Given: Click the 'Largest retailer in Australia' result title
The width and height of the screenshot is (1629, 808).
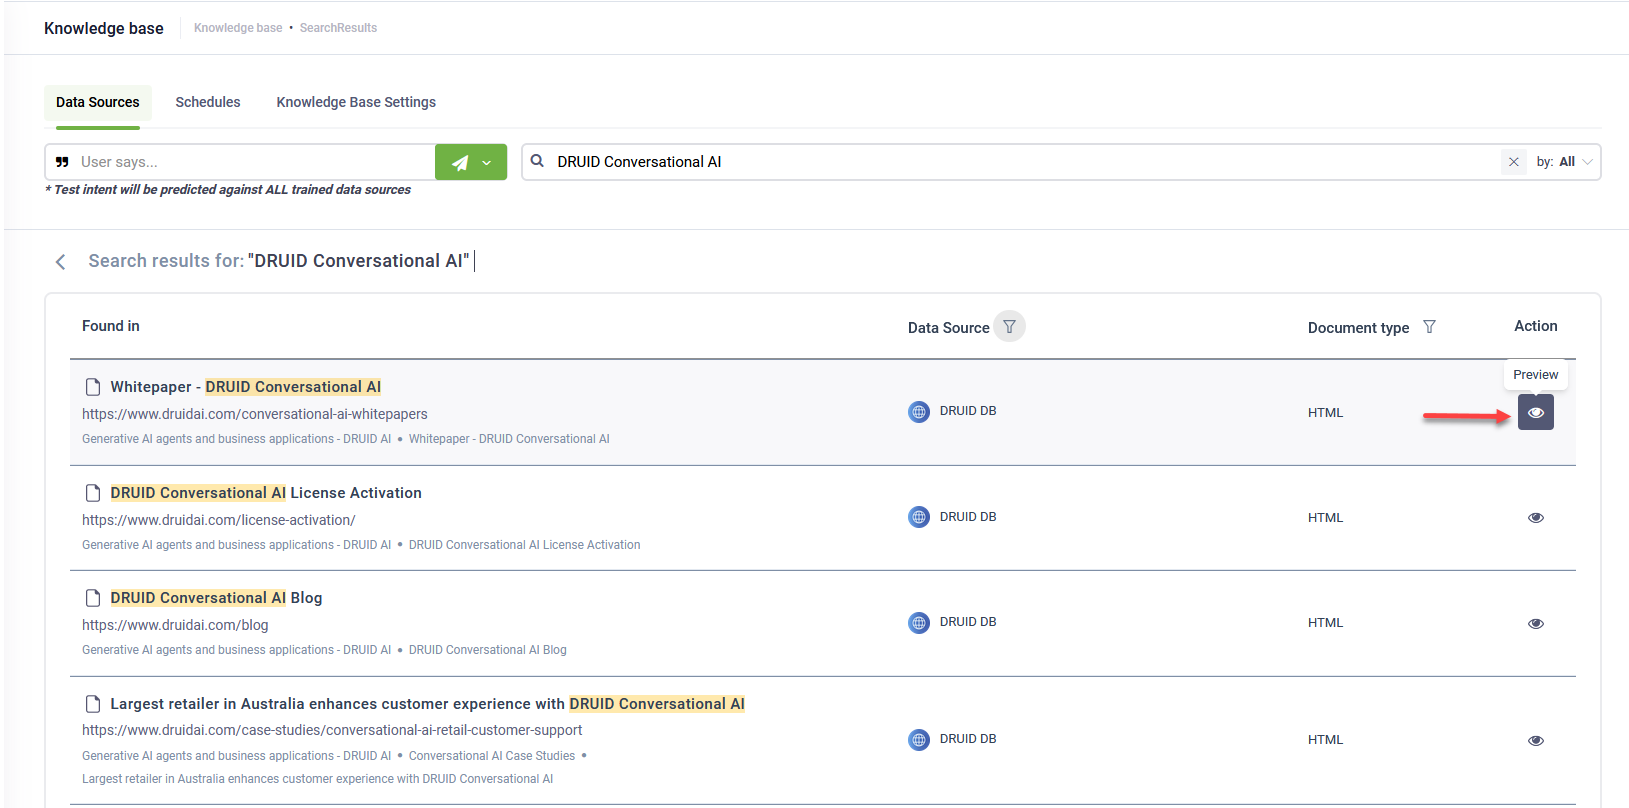Looking at the screenshot, I should coord(428,704).
